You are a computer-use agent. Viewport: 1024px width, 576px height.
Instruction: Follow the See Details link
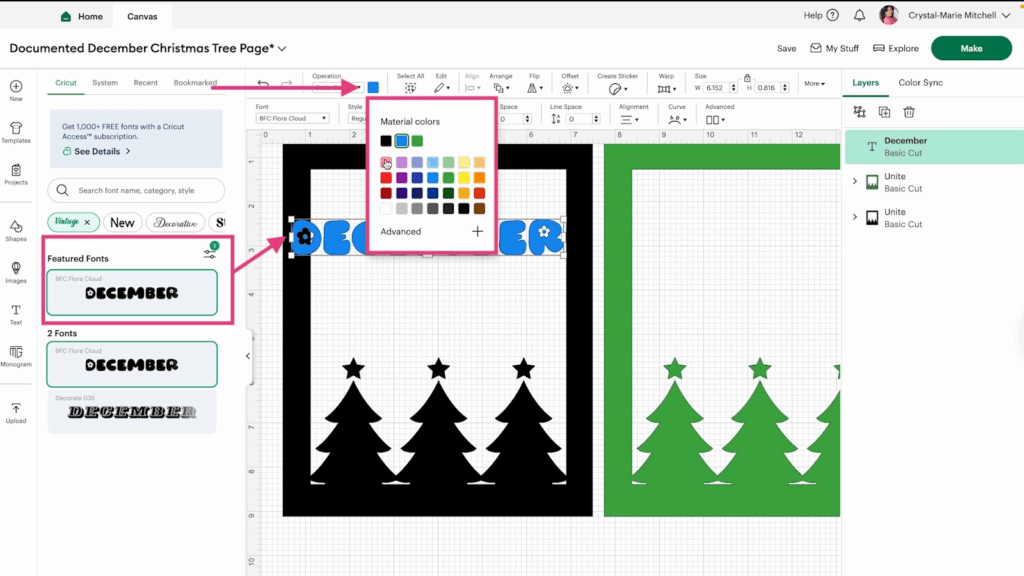(x=97, y=152)
